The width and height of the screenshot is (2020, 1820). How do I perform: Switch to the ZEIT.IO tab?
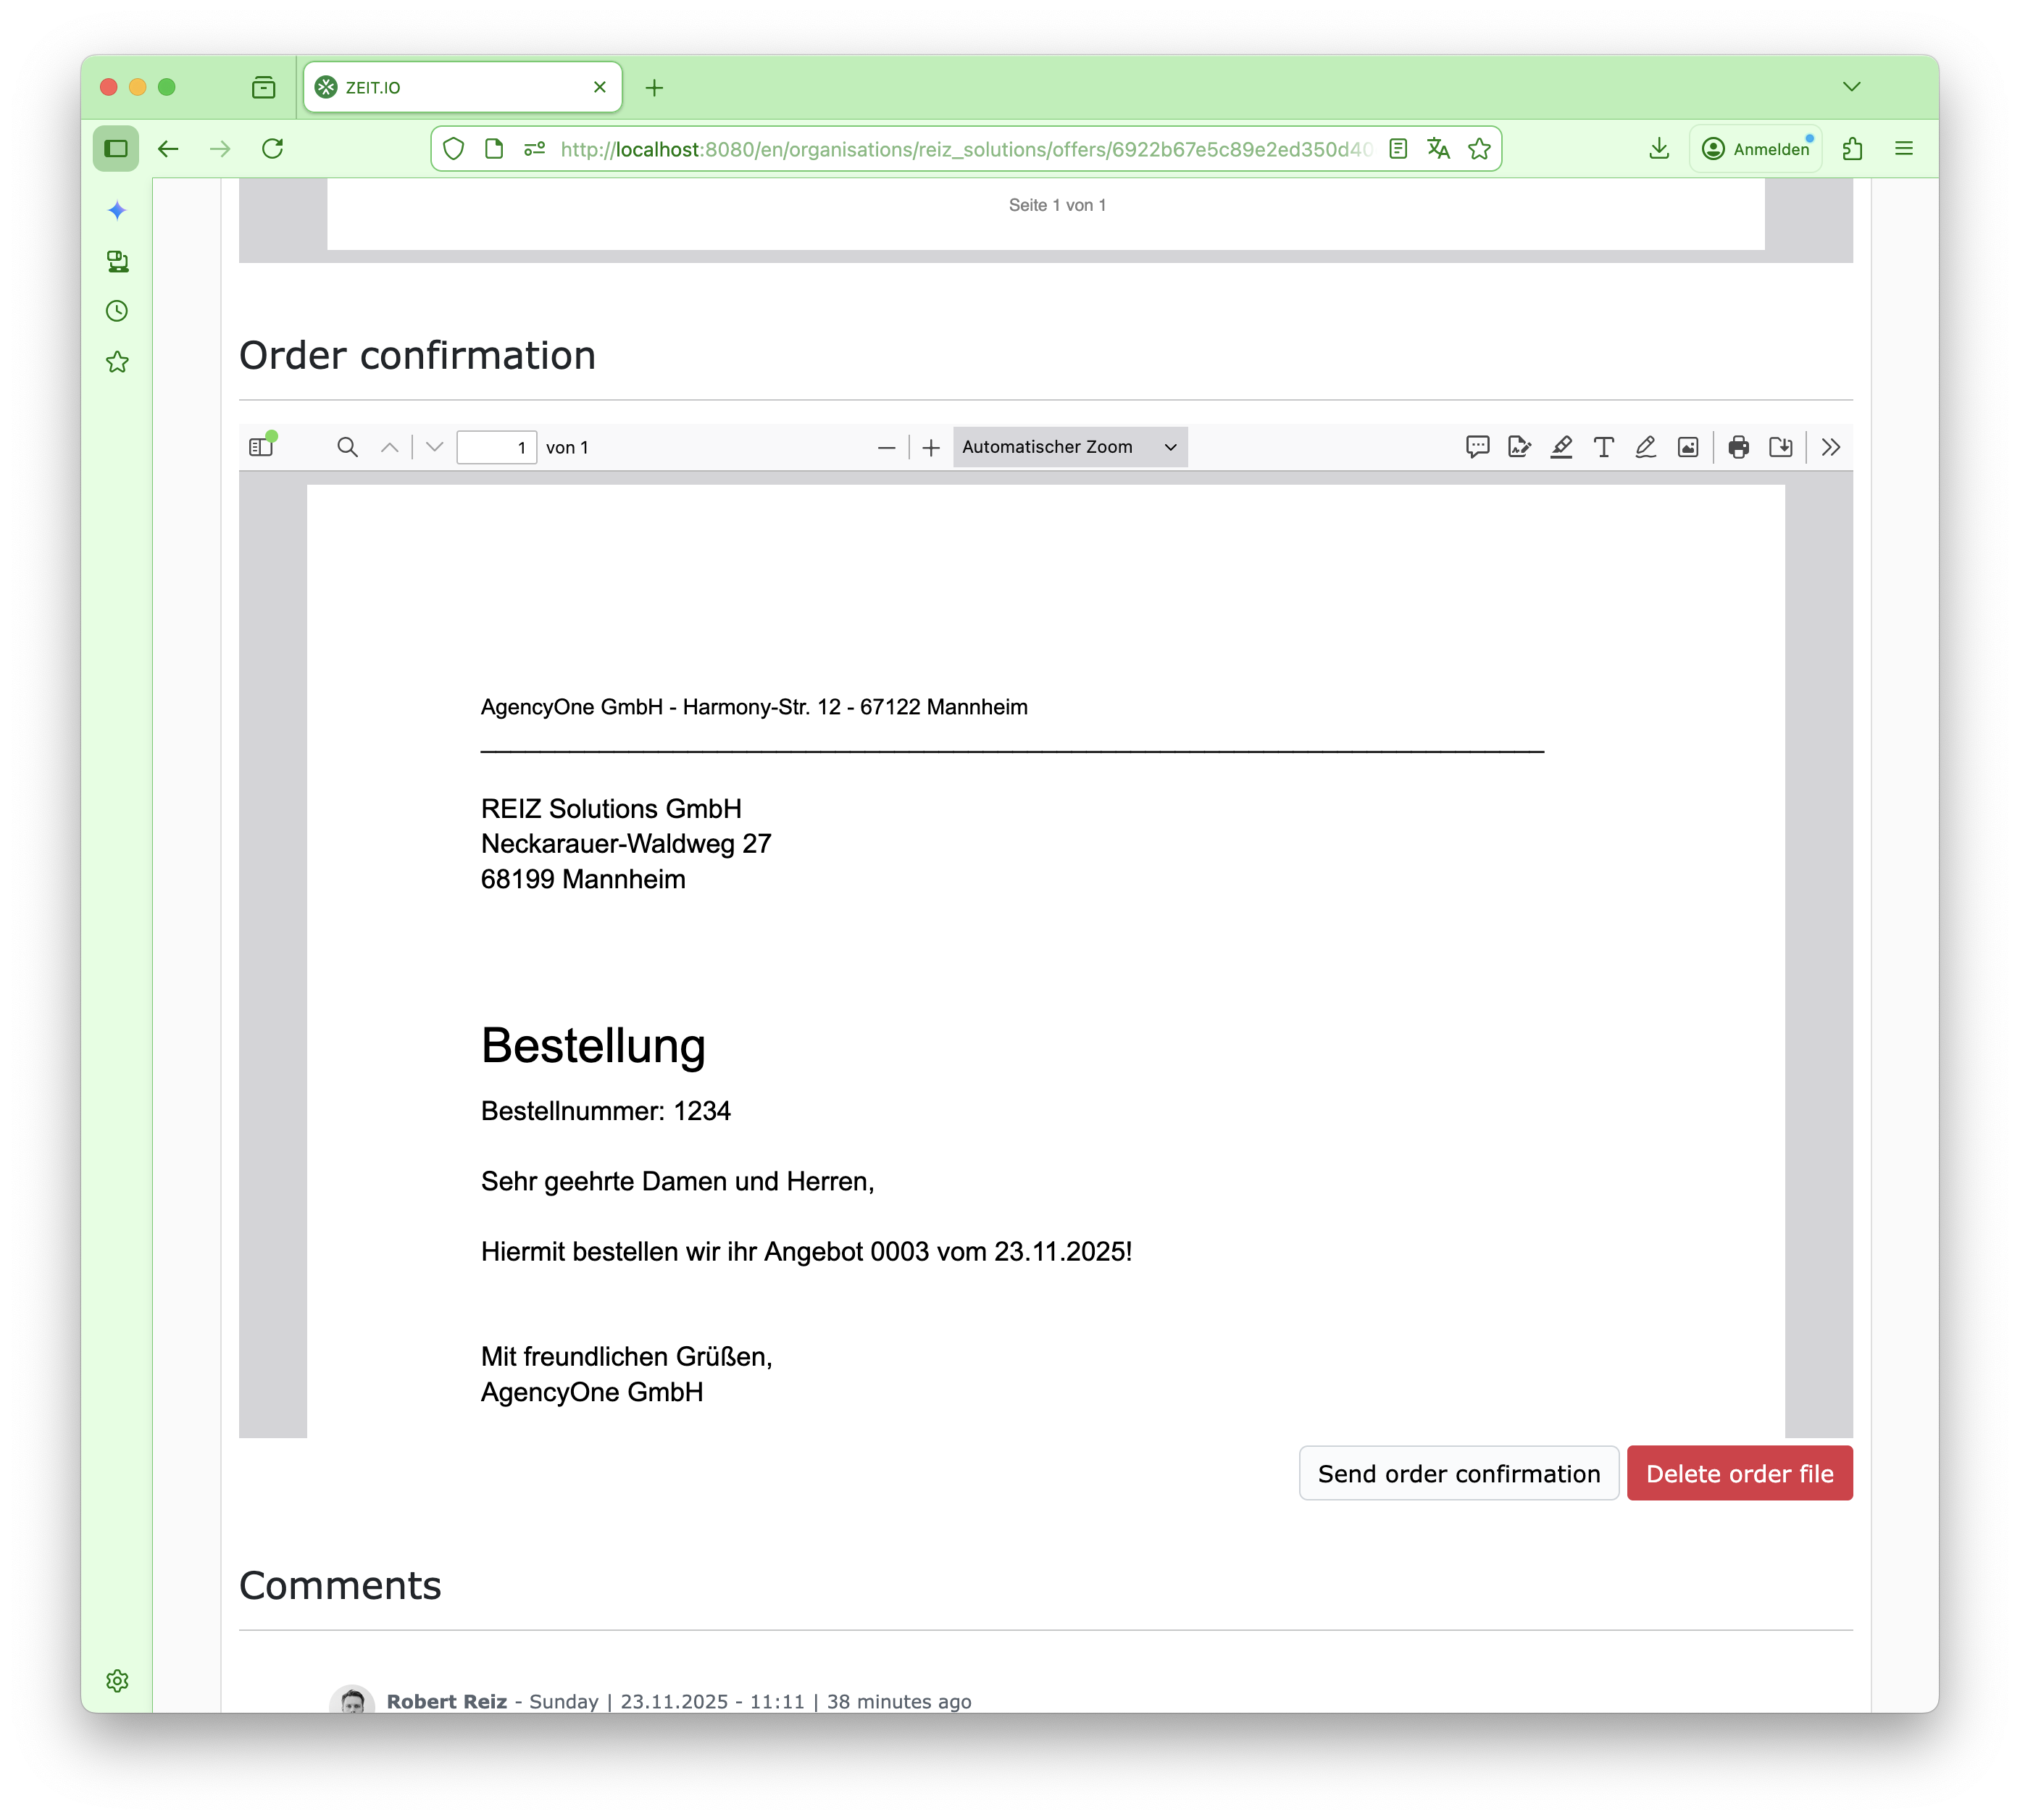[x=450, y=87]
